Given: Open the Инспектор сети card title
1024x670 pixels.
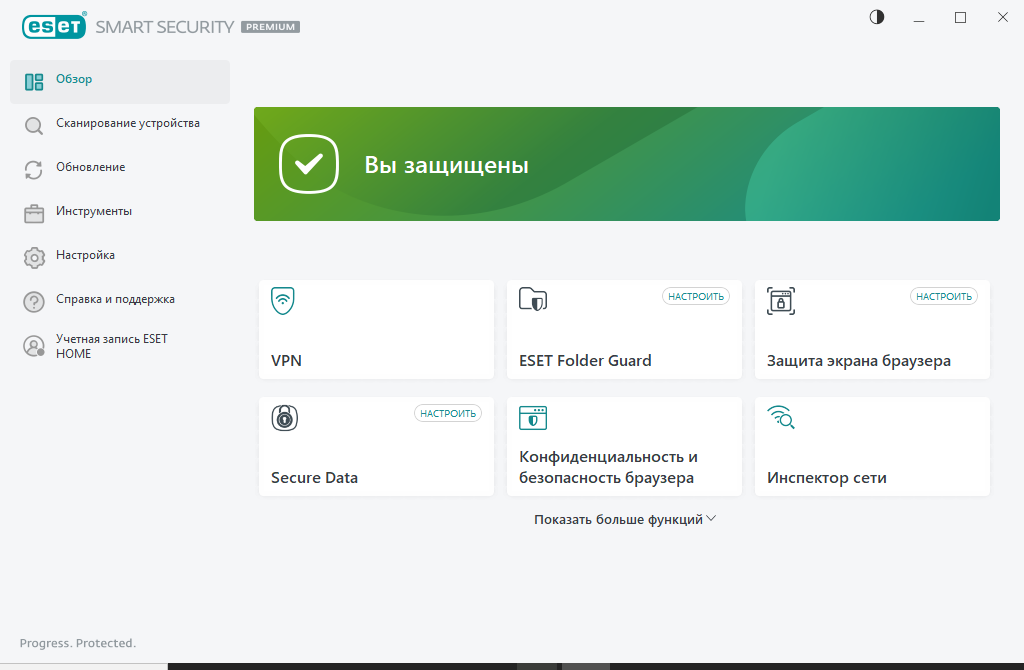Looking at the screenshot, I should click(x=827, y=478).
